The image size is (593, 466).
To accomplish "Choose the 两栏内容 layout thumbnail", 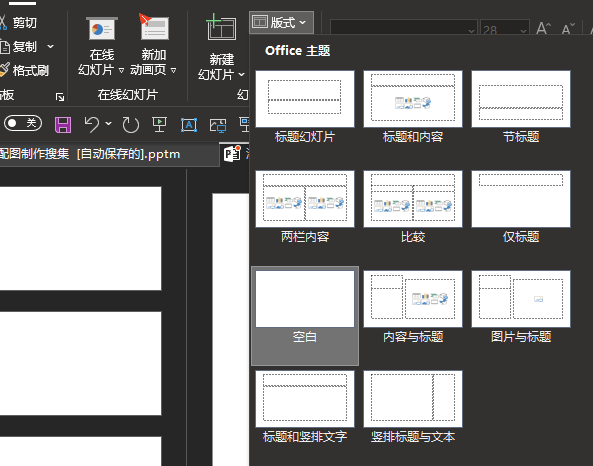I will 305,207.
